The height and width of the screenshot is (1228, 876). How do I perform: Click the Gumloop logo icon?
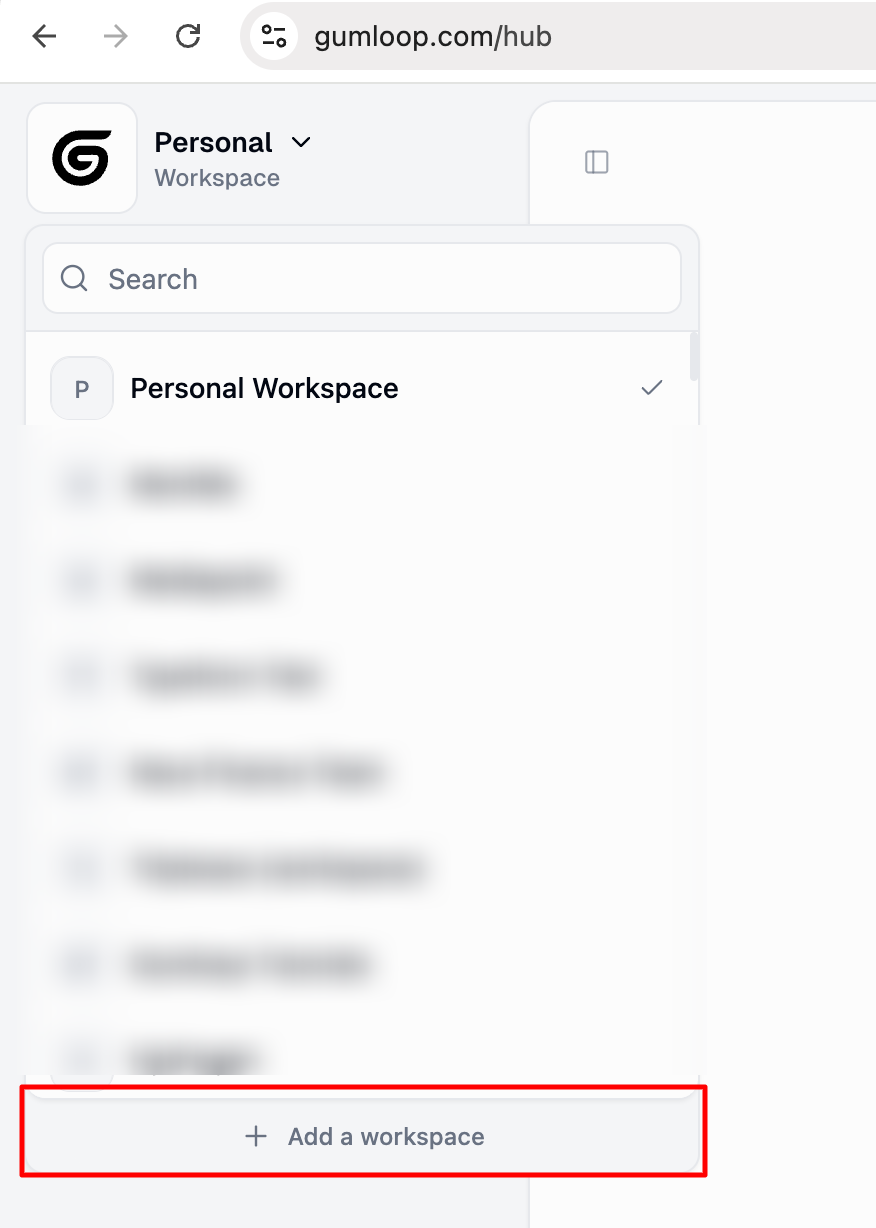82,157
